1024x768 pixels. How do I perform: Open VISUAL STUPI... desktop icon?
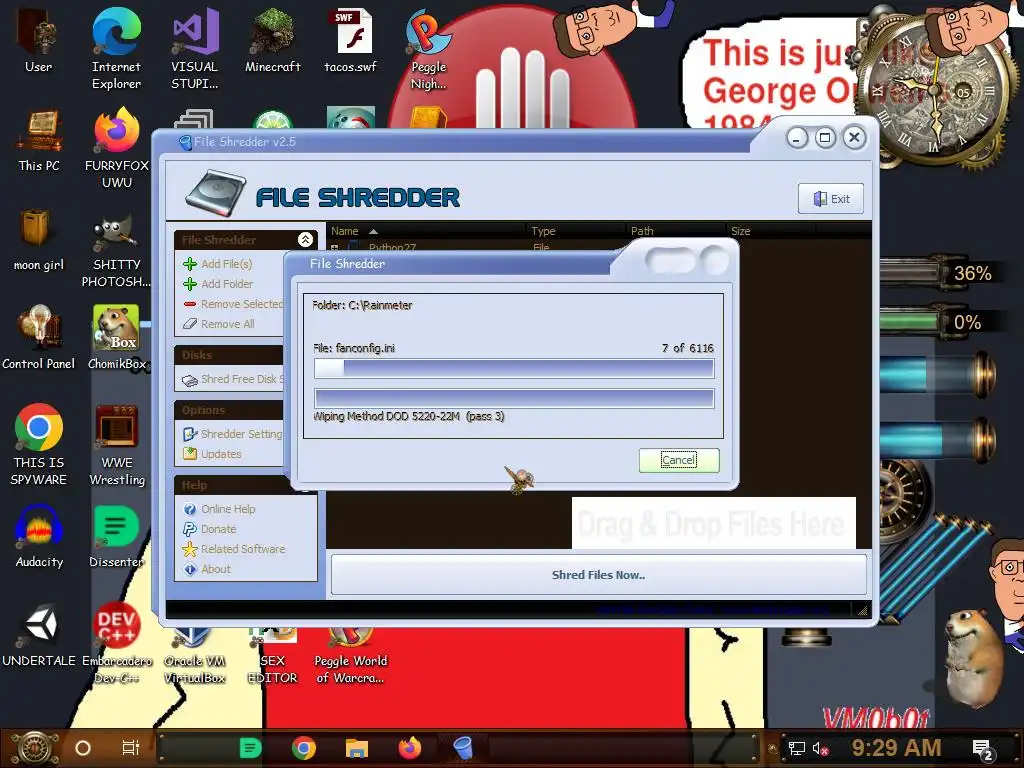point(195,47)
